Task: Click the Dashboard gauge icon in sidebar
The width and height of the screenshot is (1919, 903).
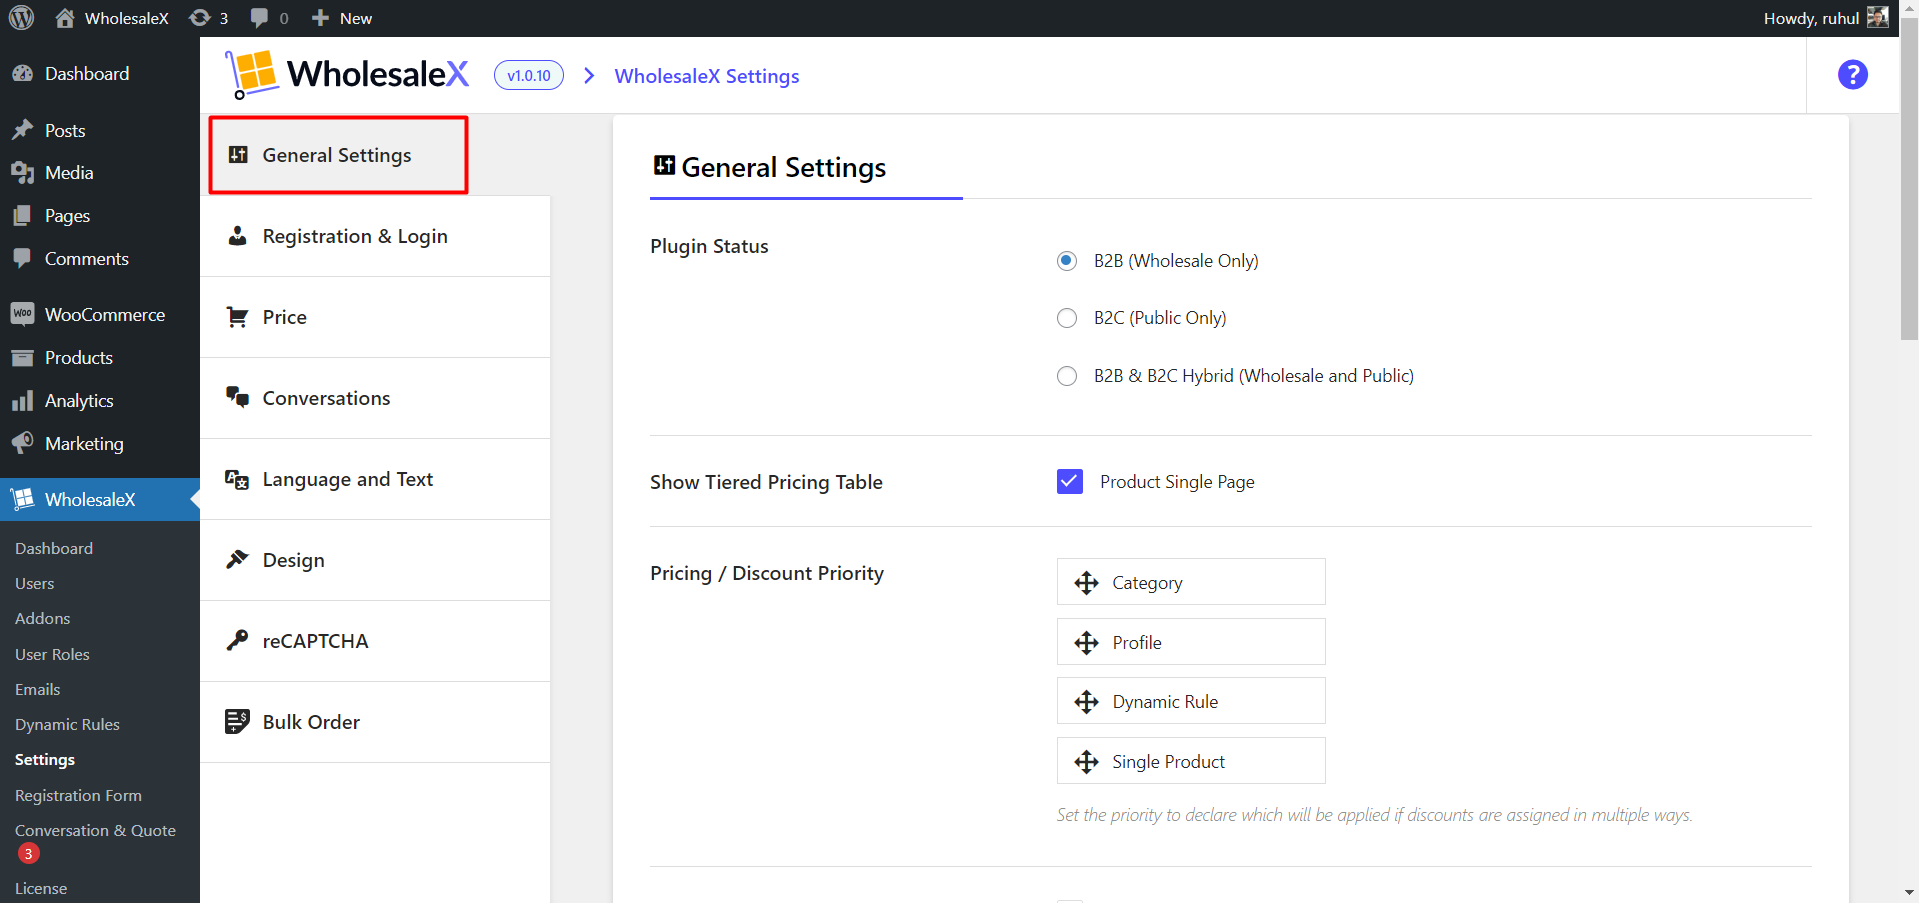Action: (x=22, y=74)
